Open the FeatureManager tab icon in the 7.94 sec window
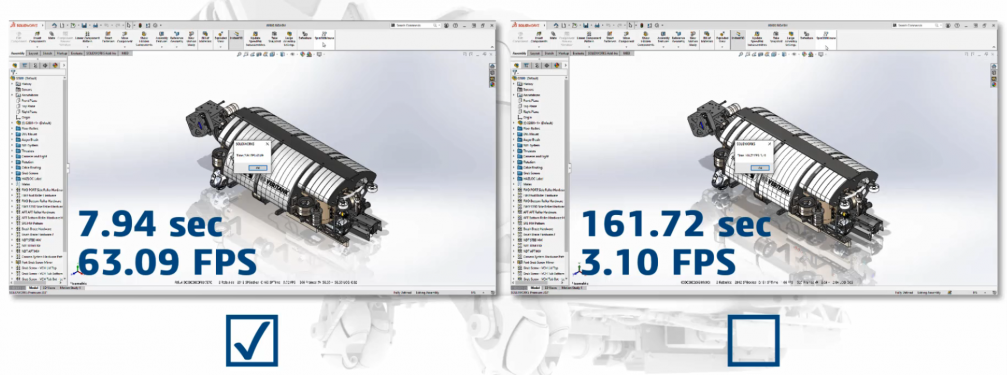 tap(15, 65)
